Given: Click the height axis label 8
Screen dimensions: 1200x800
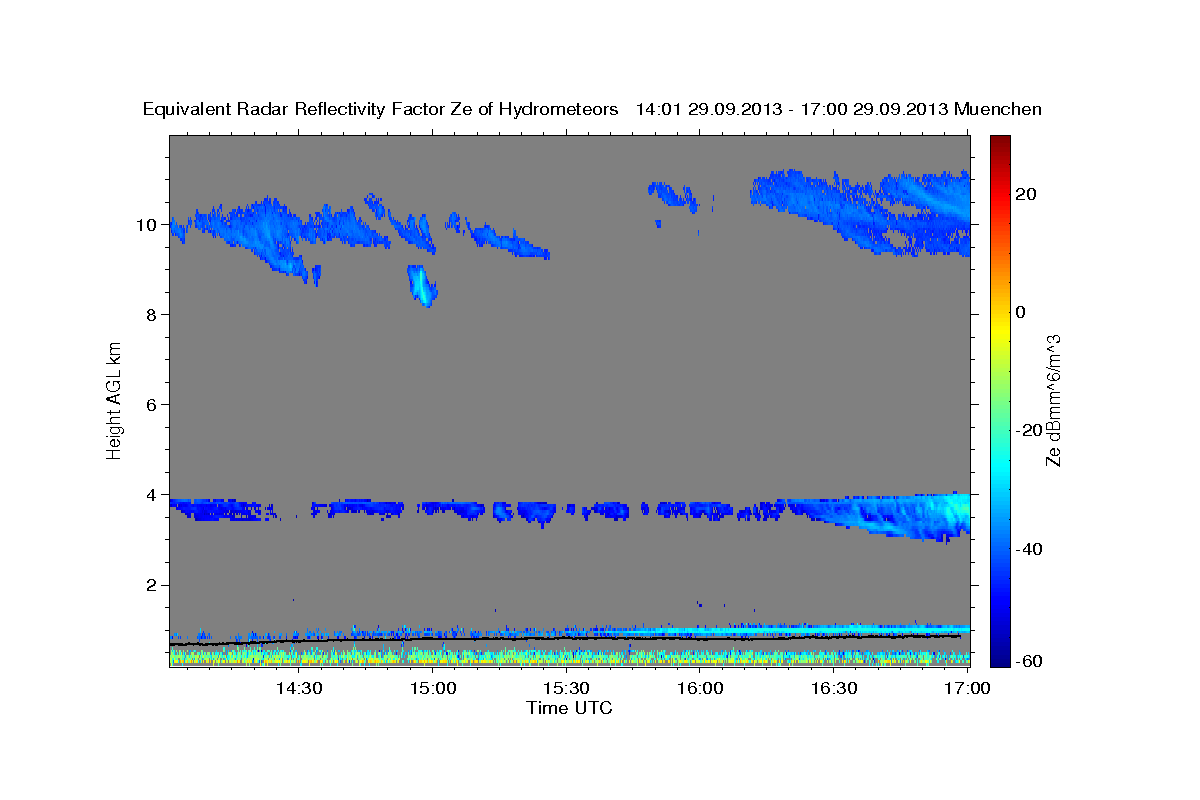Looking at the screenshot, I should (152, 315).
